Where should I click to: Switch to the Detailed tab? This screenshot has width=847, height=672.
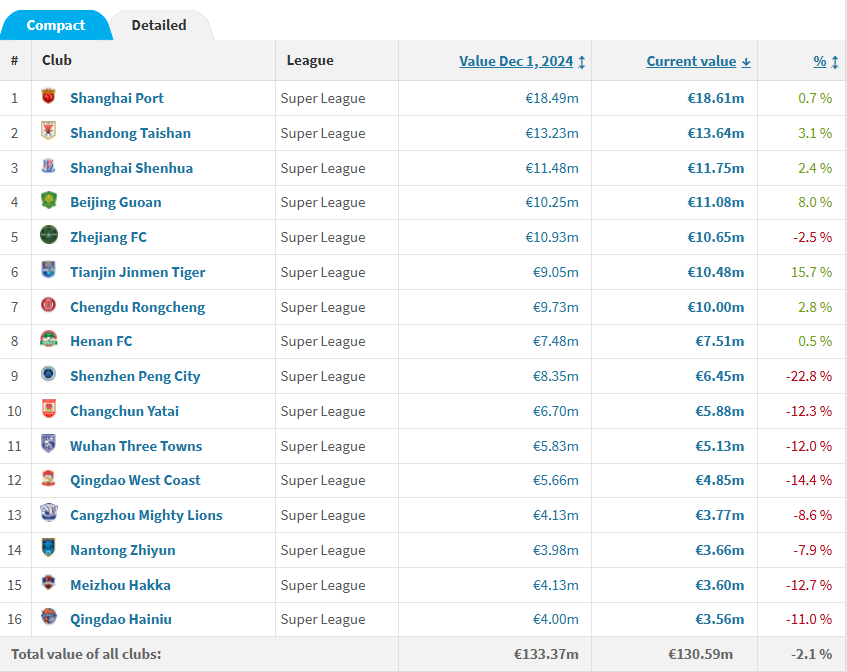pyautogui.click(x=159, y=25)
